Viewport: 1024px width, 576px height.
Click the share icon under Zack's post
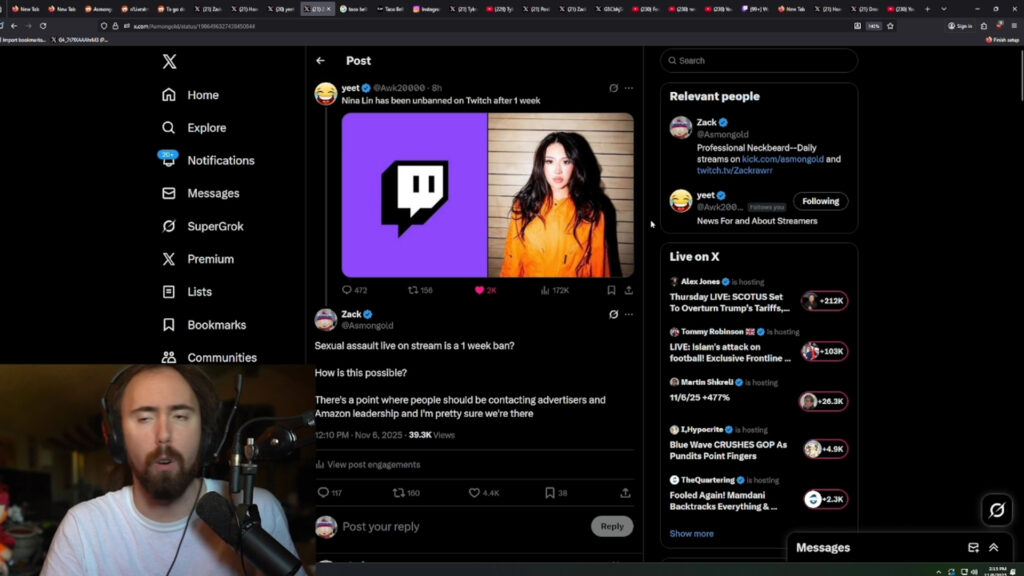pos(623,492)
